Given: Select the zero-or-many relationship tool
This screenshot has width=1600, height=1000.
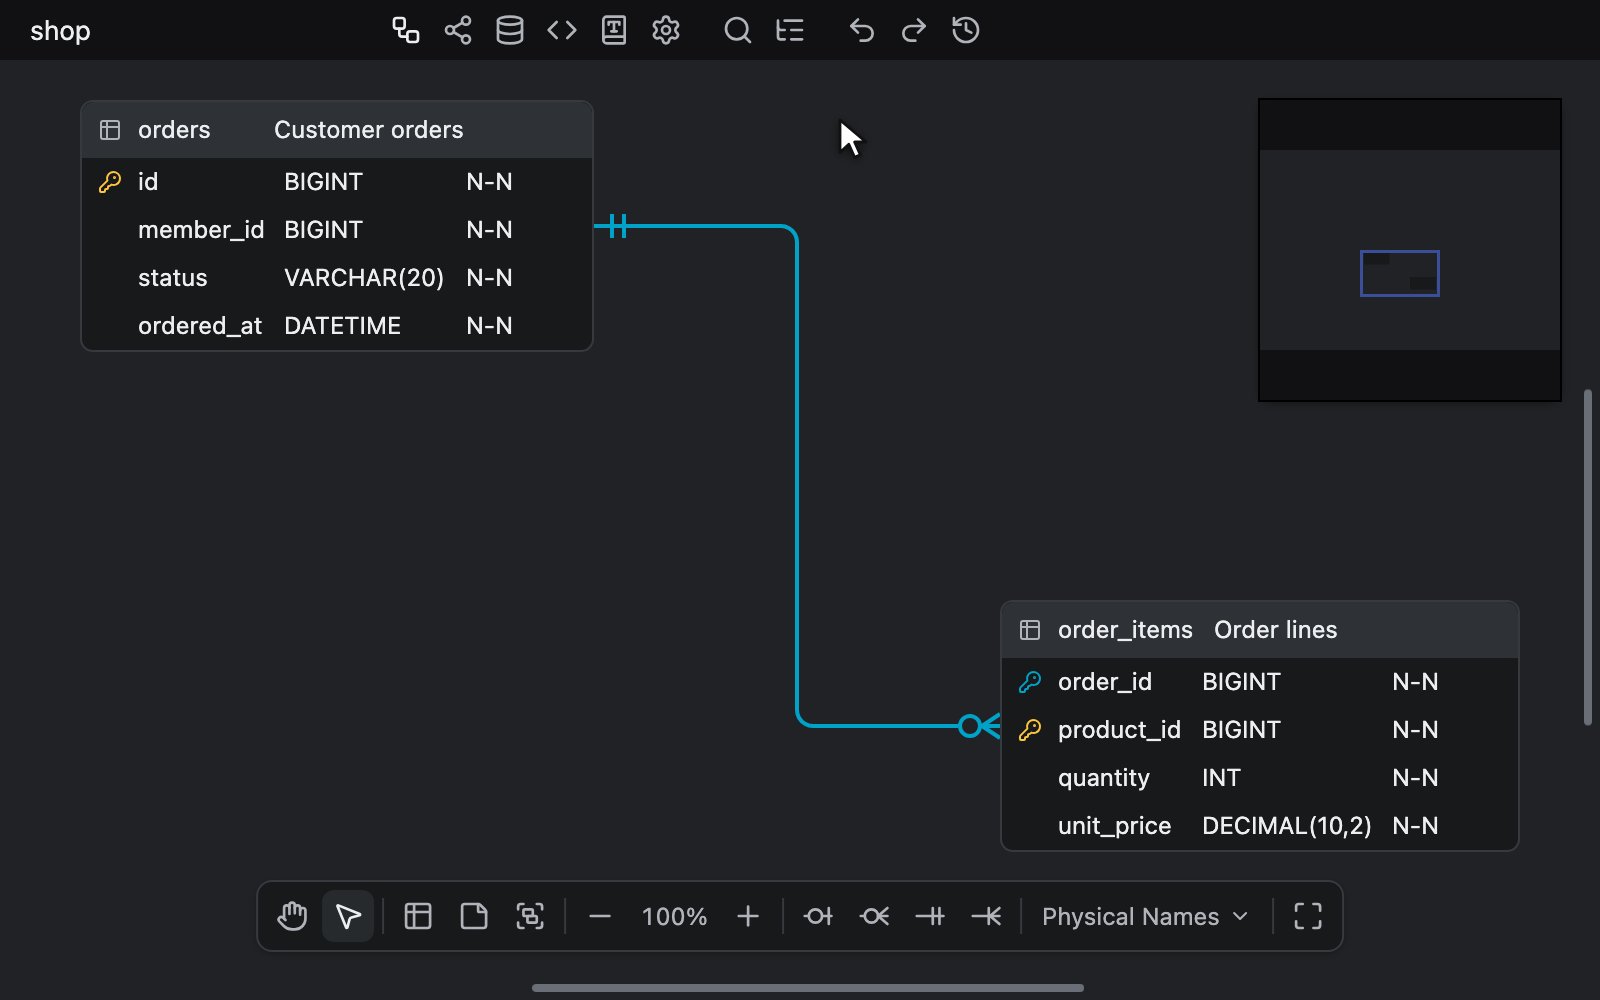Looking at the screenshot, I should [x=874, y=916].
